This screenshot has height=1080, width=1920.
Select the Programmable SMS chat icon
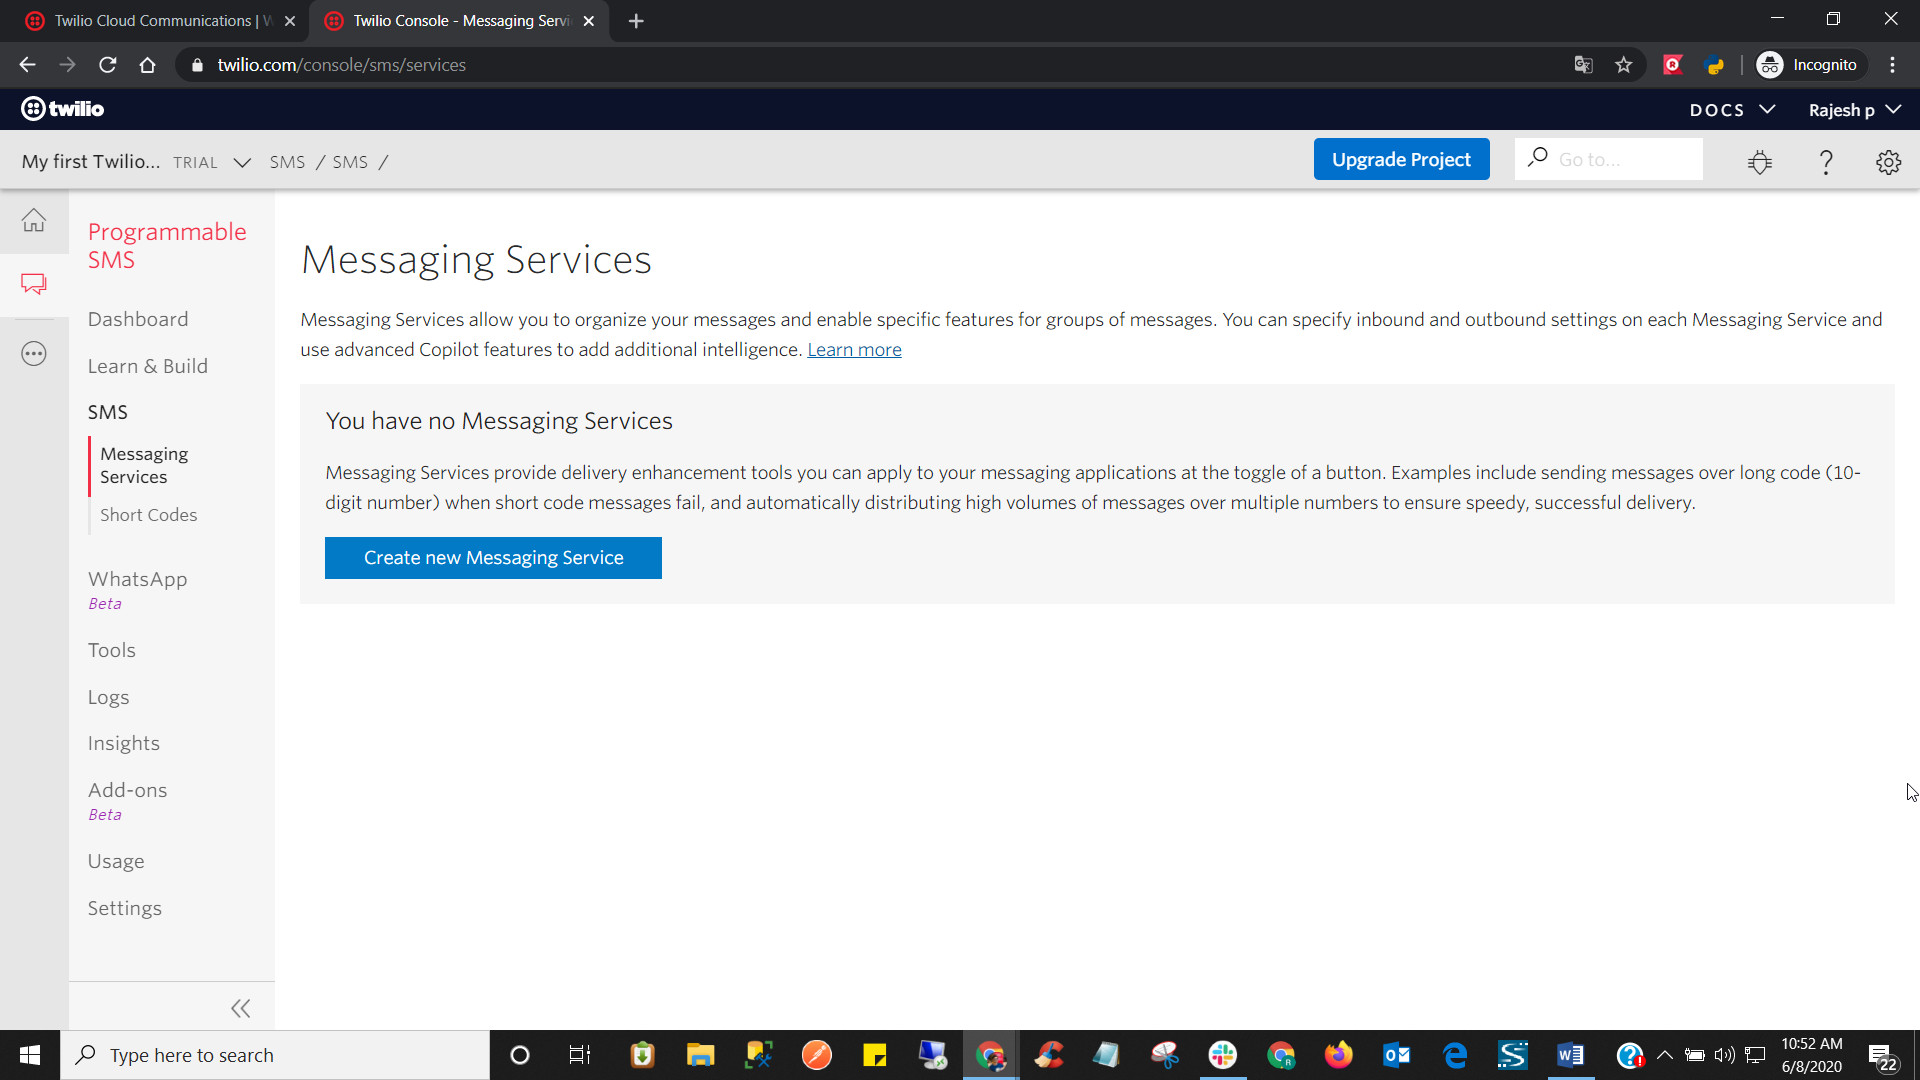[x=34, y=284]
